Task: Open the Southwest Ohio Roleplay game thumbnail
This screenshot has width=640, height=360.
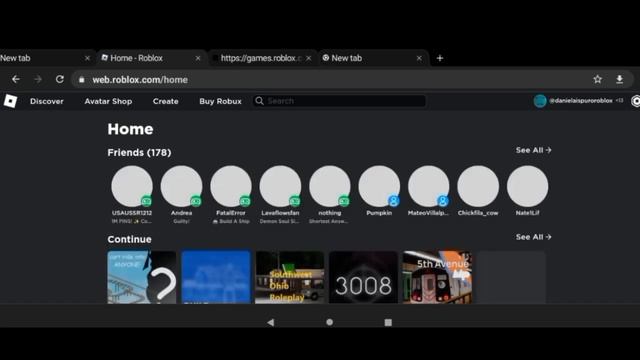Action: [x=289, y=277]
